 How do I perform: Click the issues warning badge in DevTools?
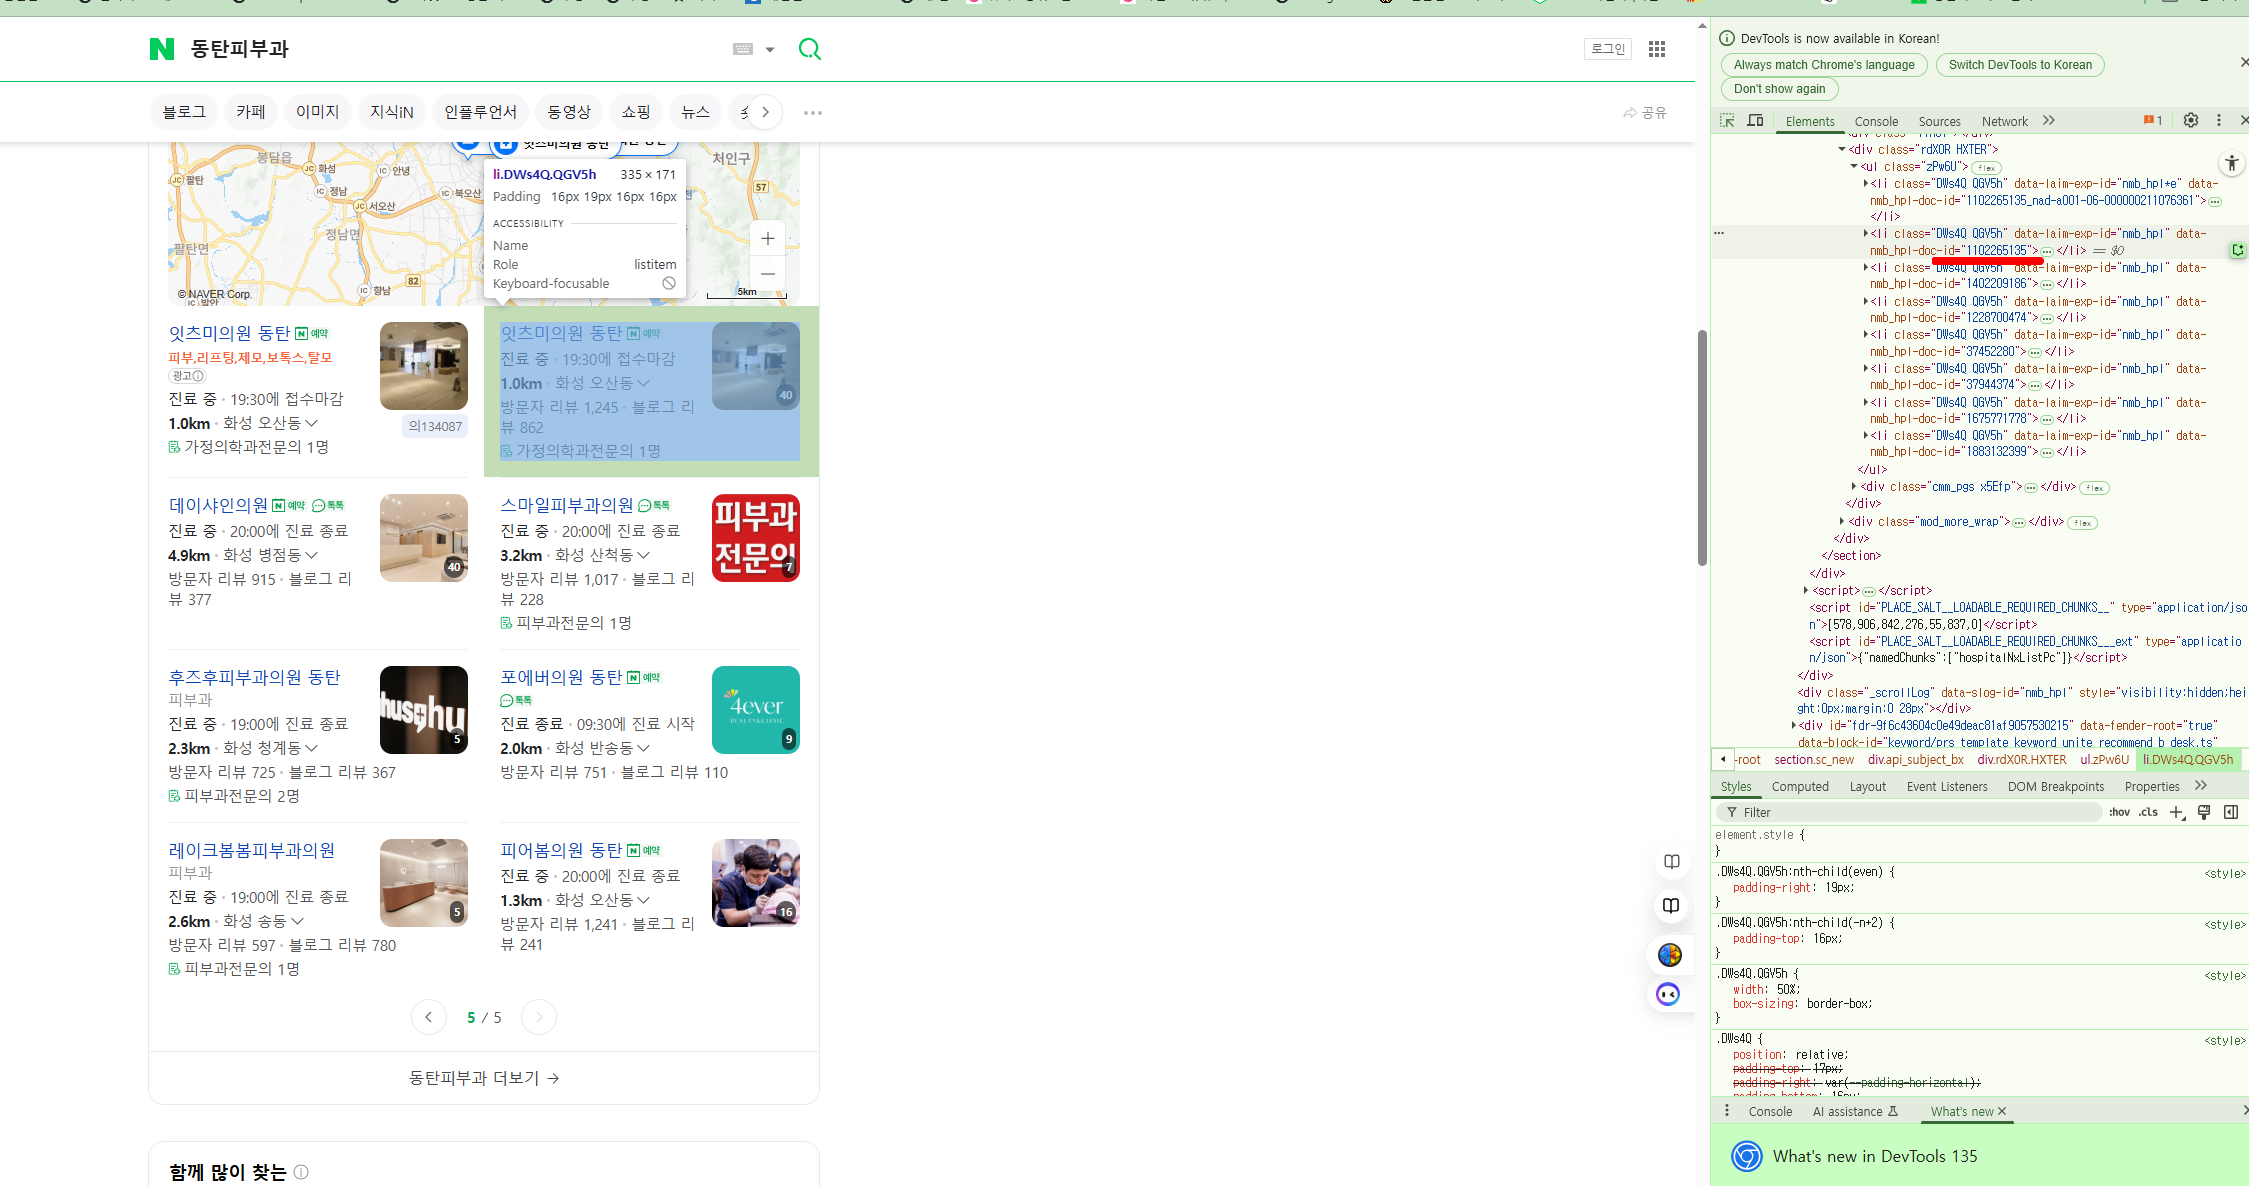pyautogui.click(x=2153, y=120)
